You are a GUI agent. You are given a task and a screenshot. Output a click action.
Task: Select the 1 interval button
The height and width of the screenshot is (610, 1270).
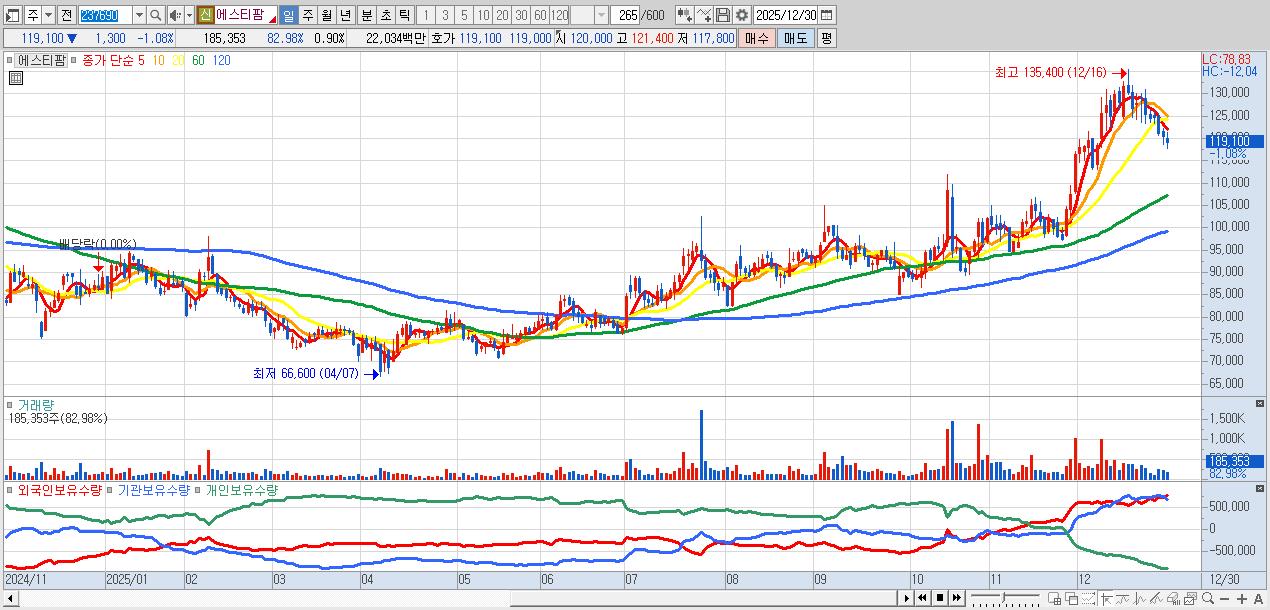coord(426,15)
